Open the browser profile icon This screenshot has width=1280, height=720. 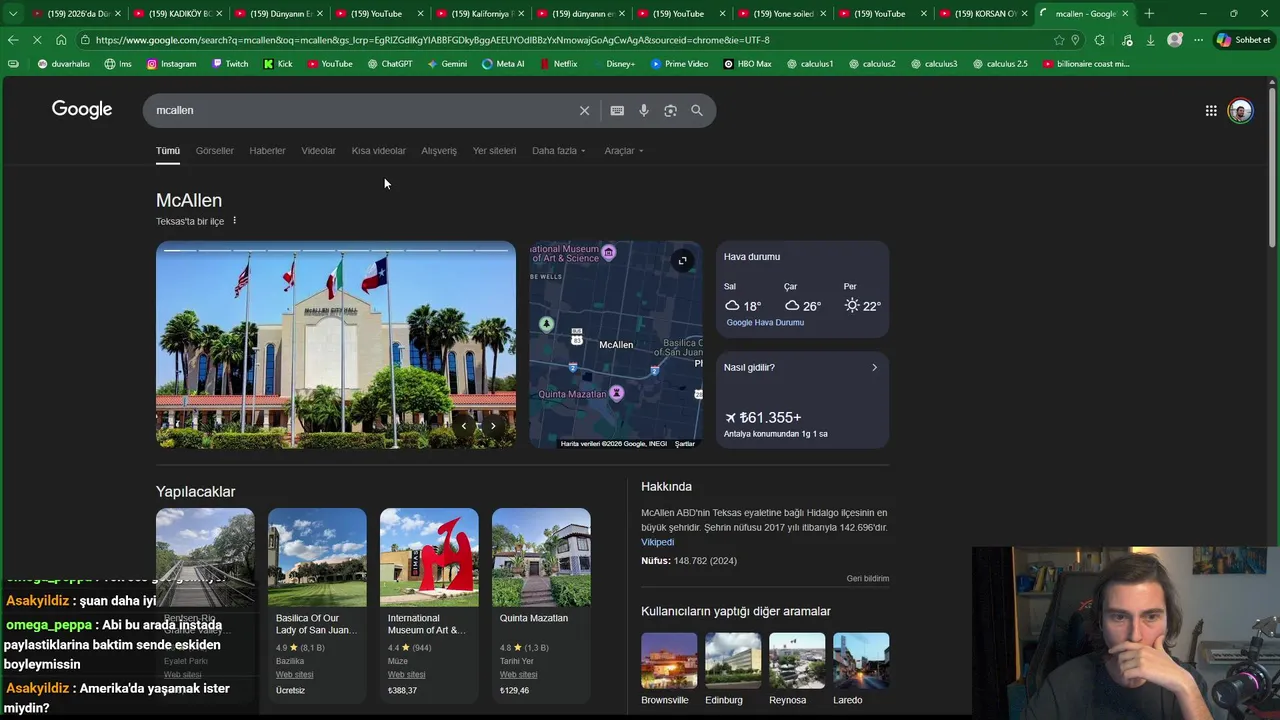point(1175,40)
